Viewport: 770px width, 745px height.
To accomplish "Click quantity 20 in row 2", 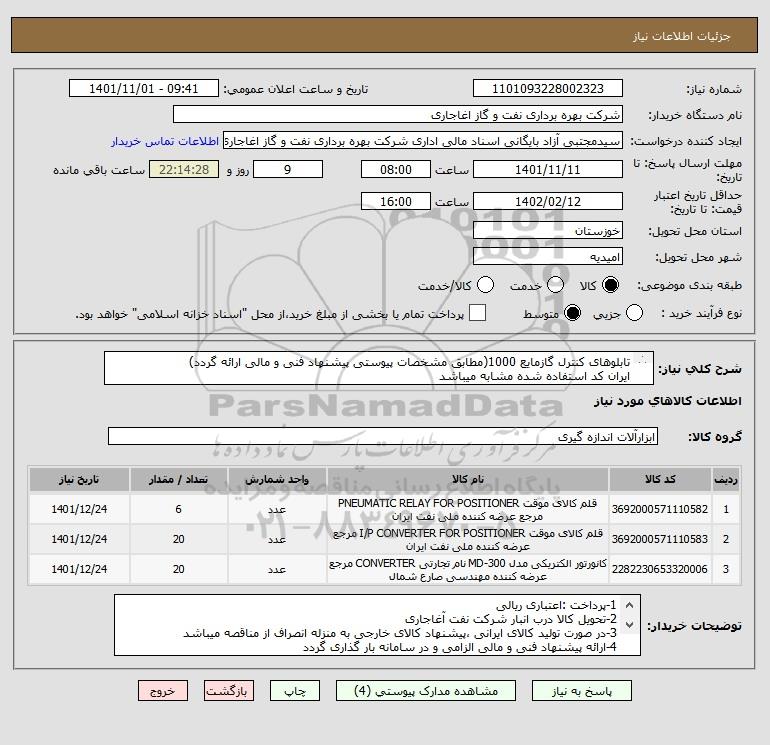I will click(x=178, y=539).
